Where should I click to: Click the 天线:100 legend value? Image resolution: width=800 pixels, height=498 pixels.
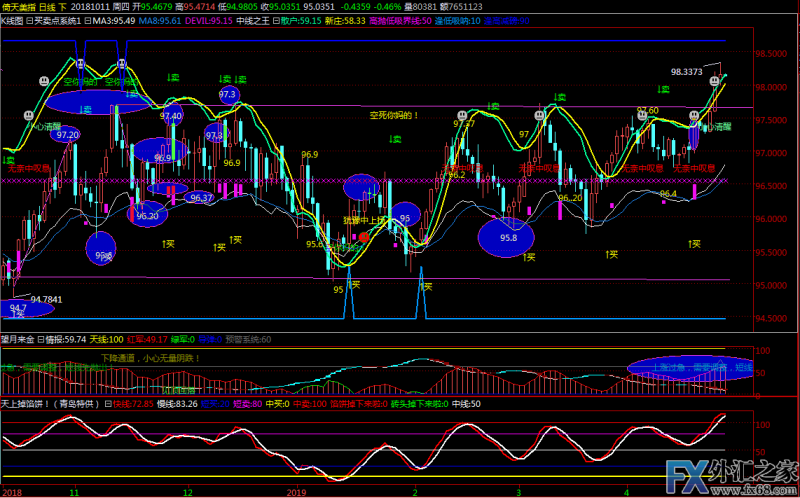point(106,339)
